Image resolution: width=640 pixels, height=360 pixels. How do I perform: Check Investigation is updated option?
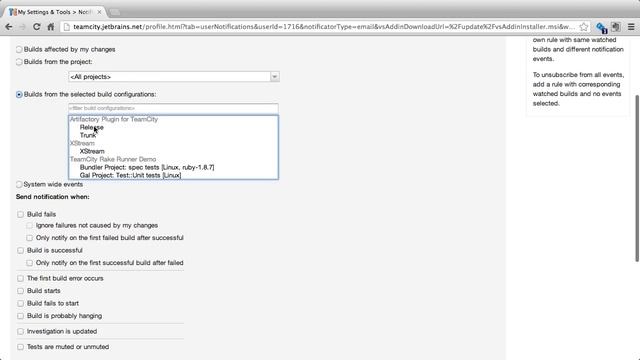tap(20, 331)
